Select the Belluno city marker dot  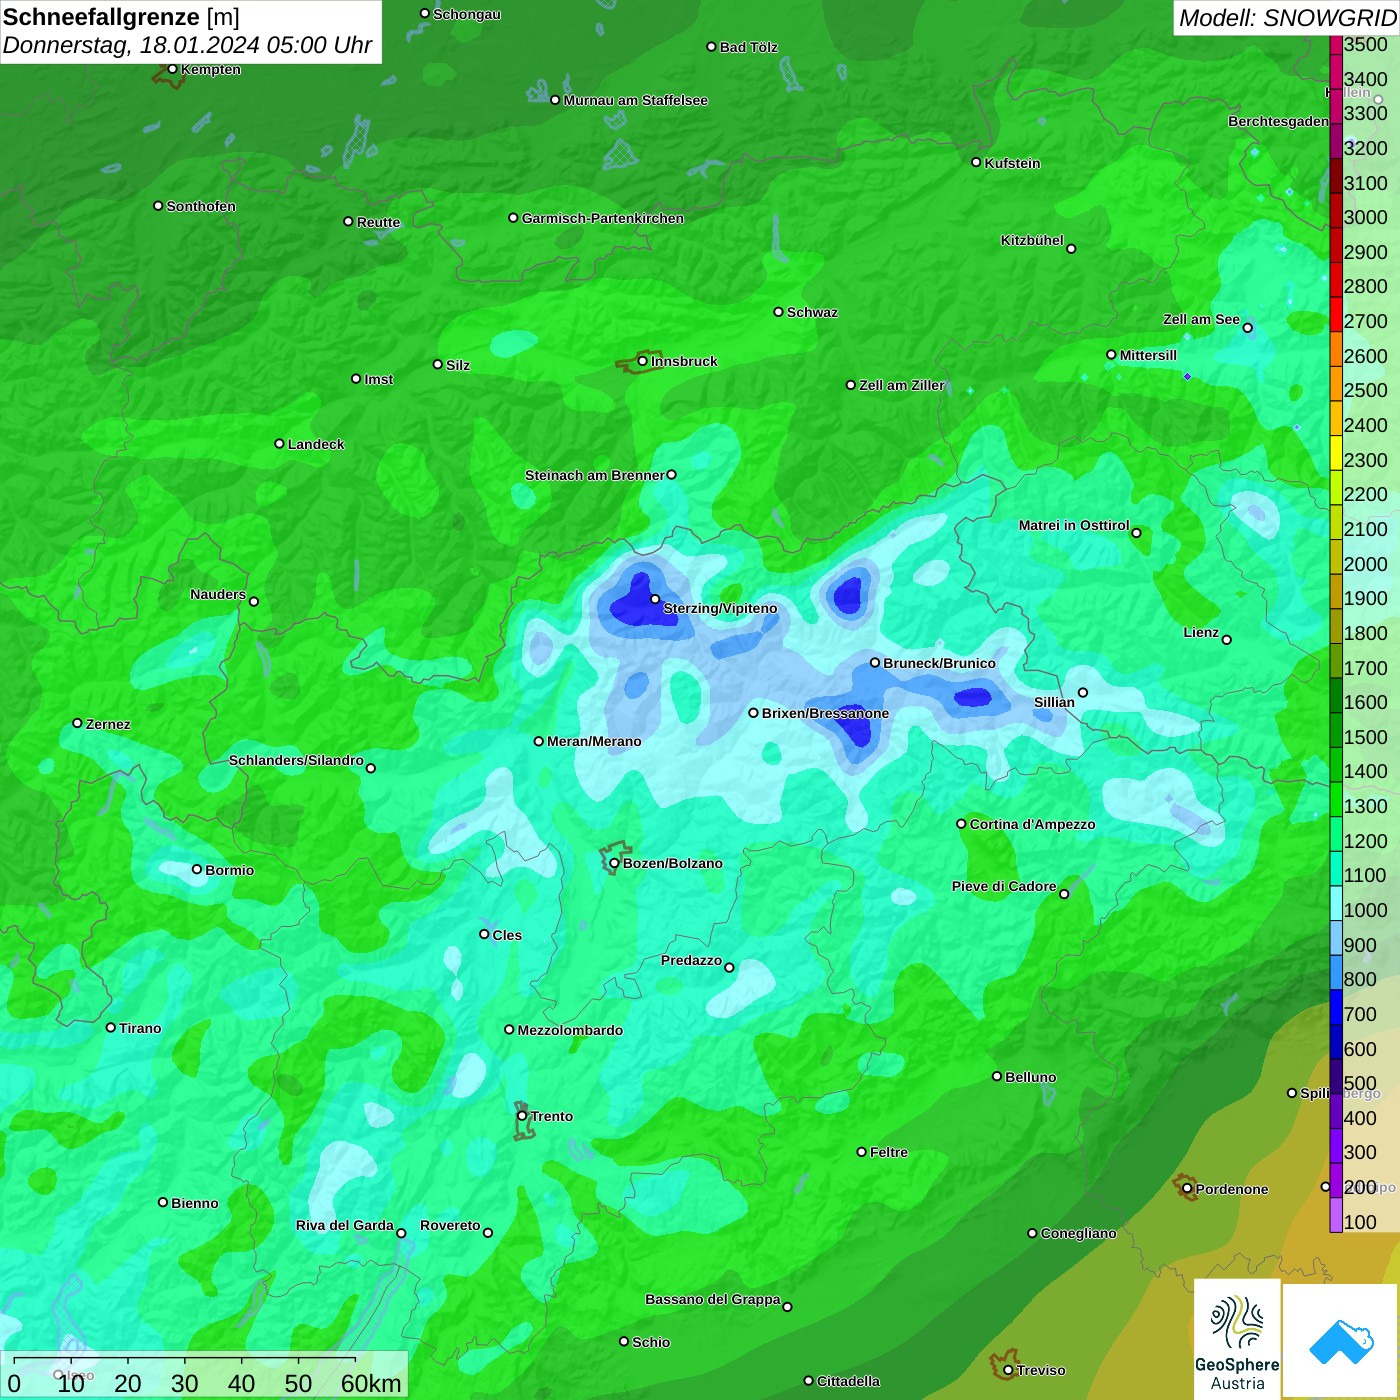[997, 1076]
